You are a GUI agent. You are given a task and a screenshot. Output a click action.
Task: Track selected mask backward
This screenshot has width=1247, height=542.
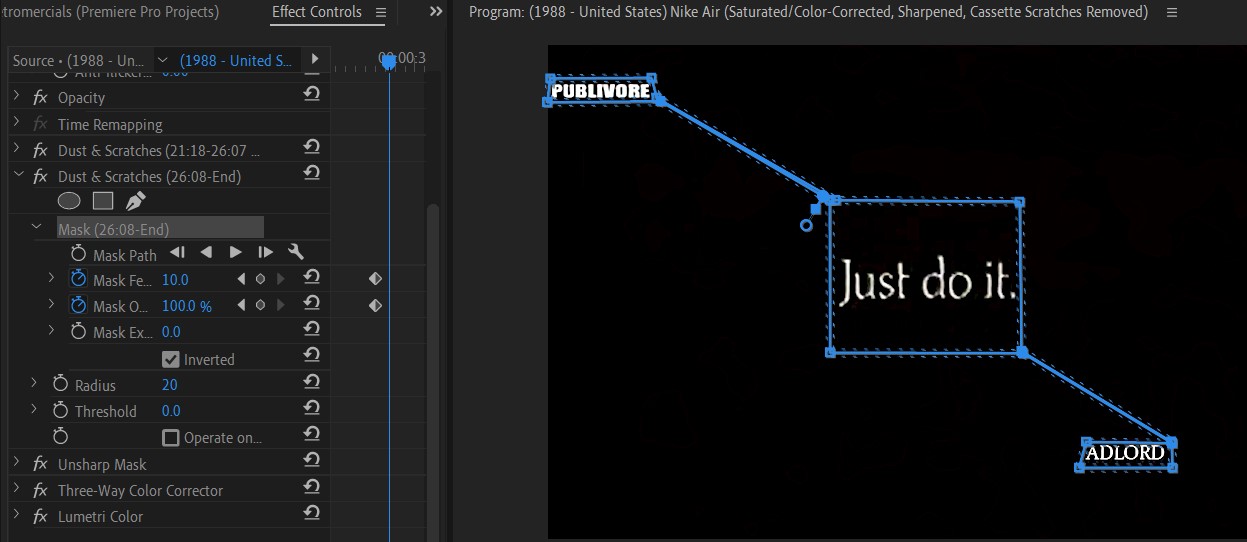point(207,254)
